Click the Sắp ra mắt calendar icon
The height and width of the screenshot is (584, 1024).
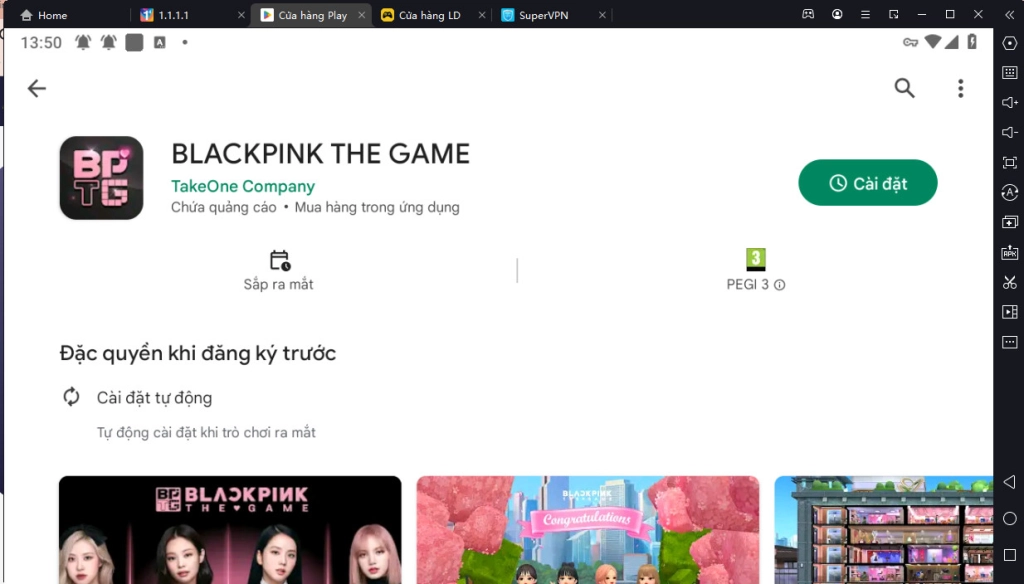pos(280,260)
